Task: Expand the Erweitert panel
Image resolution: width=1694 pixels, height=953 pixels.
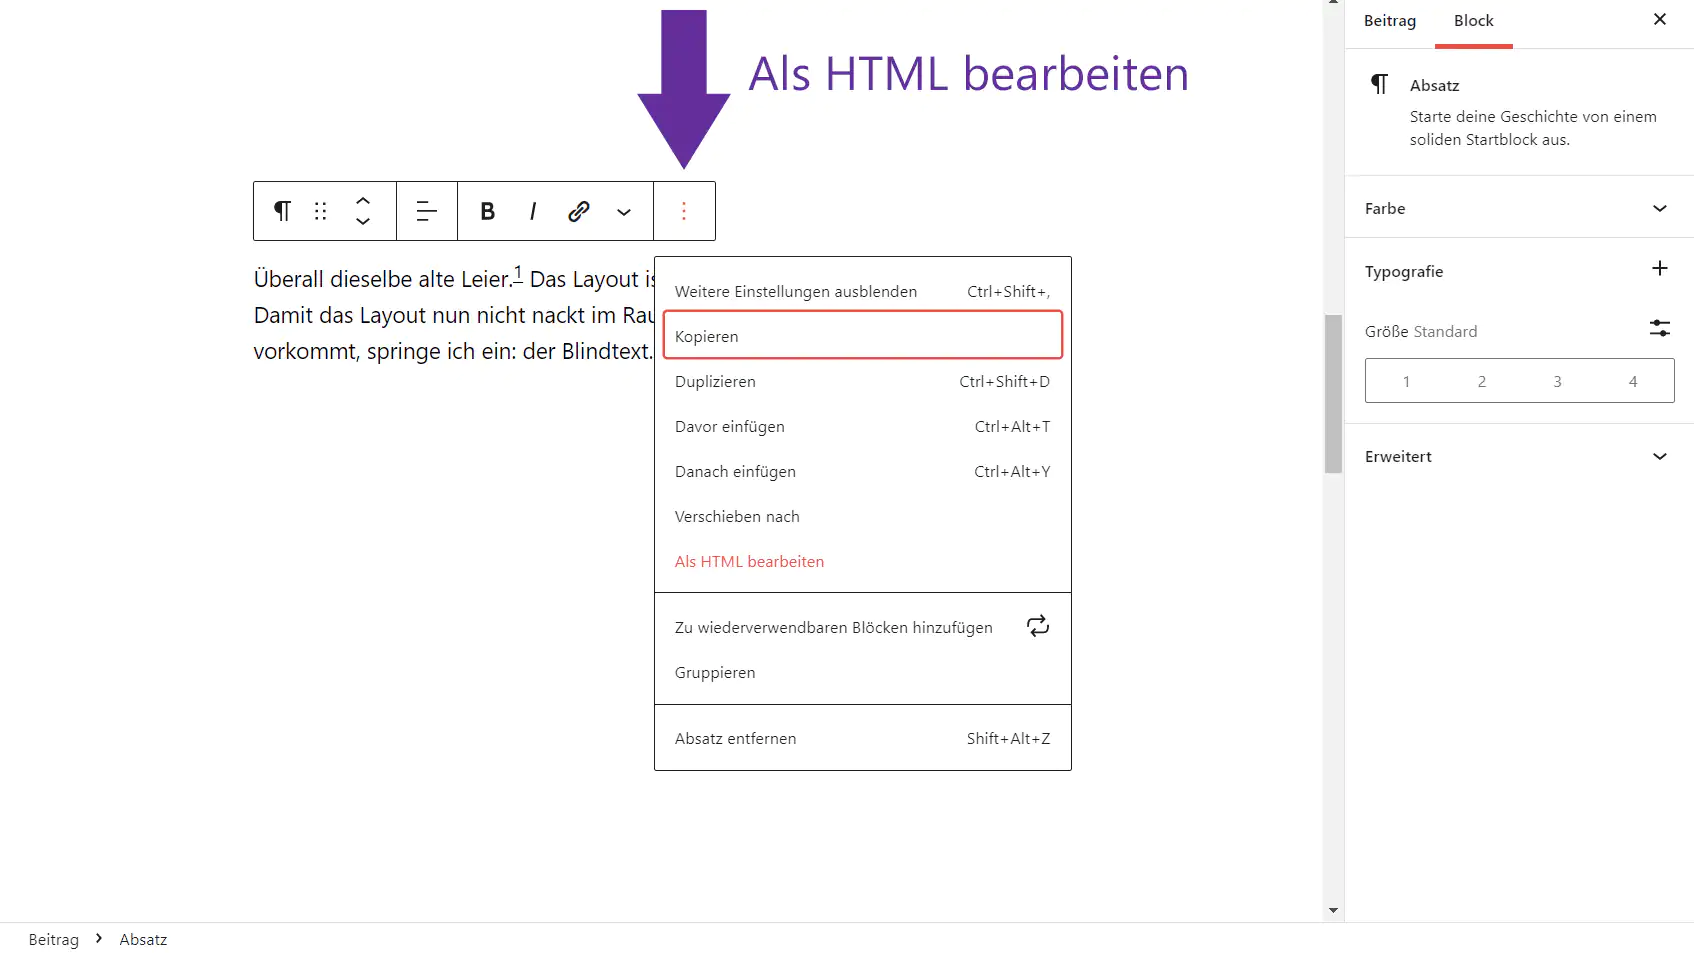Action: [1520, 456]
